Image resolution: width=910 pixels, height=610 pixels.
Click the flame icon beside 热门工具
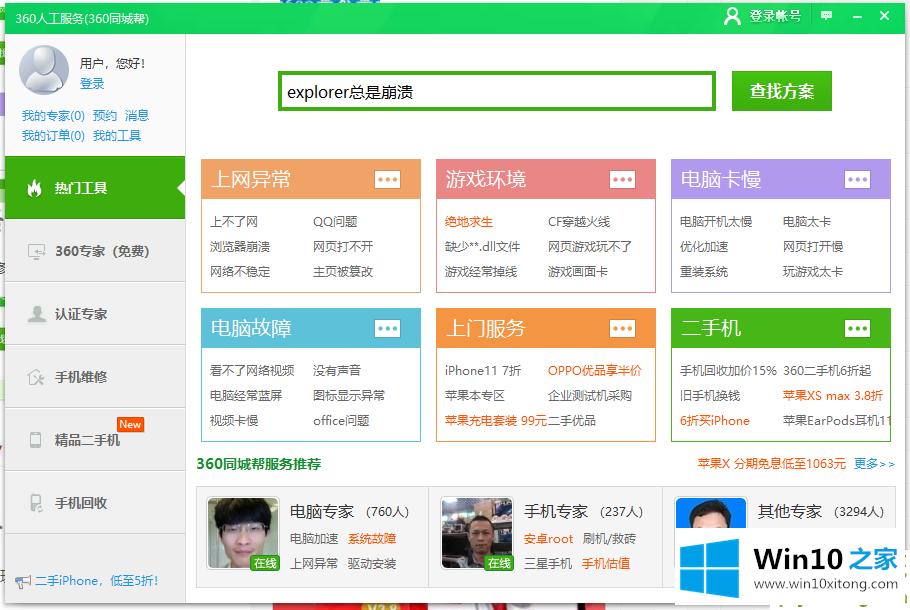(x=35, y=188)
